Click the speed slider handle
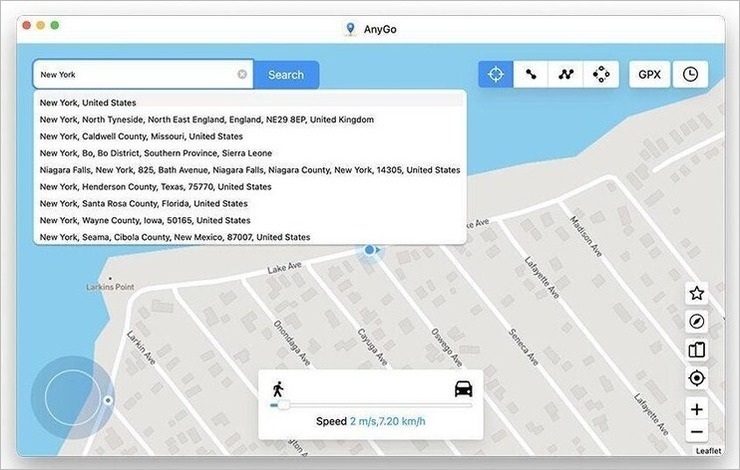This screenshot has height=470, width=740. [283, 405]
